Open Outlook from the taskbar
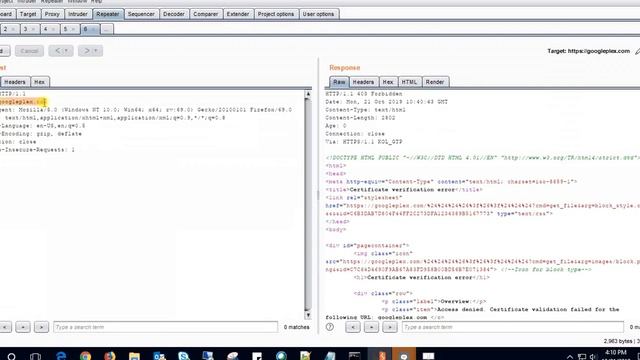 pyautogui.click(x=159, y=356)
